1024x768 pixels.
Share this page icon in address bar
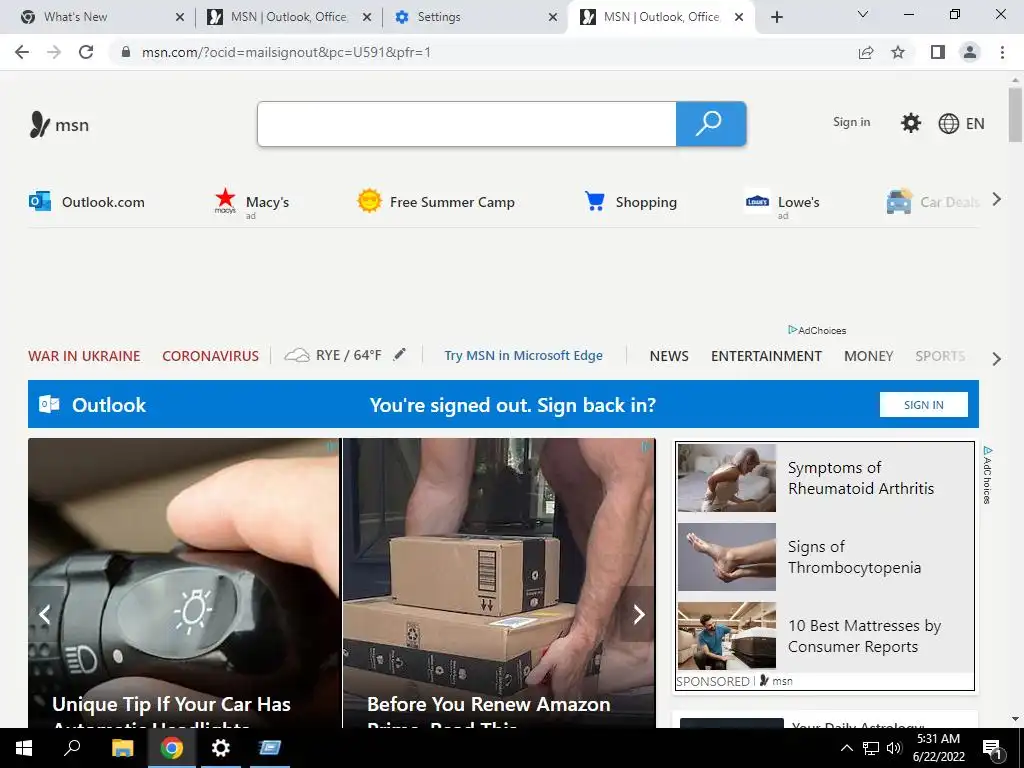(866, 52)
